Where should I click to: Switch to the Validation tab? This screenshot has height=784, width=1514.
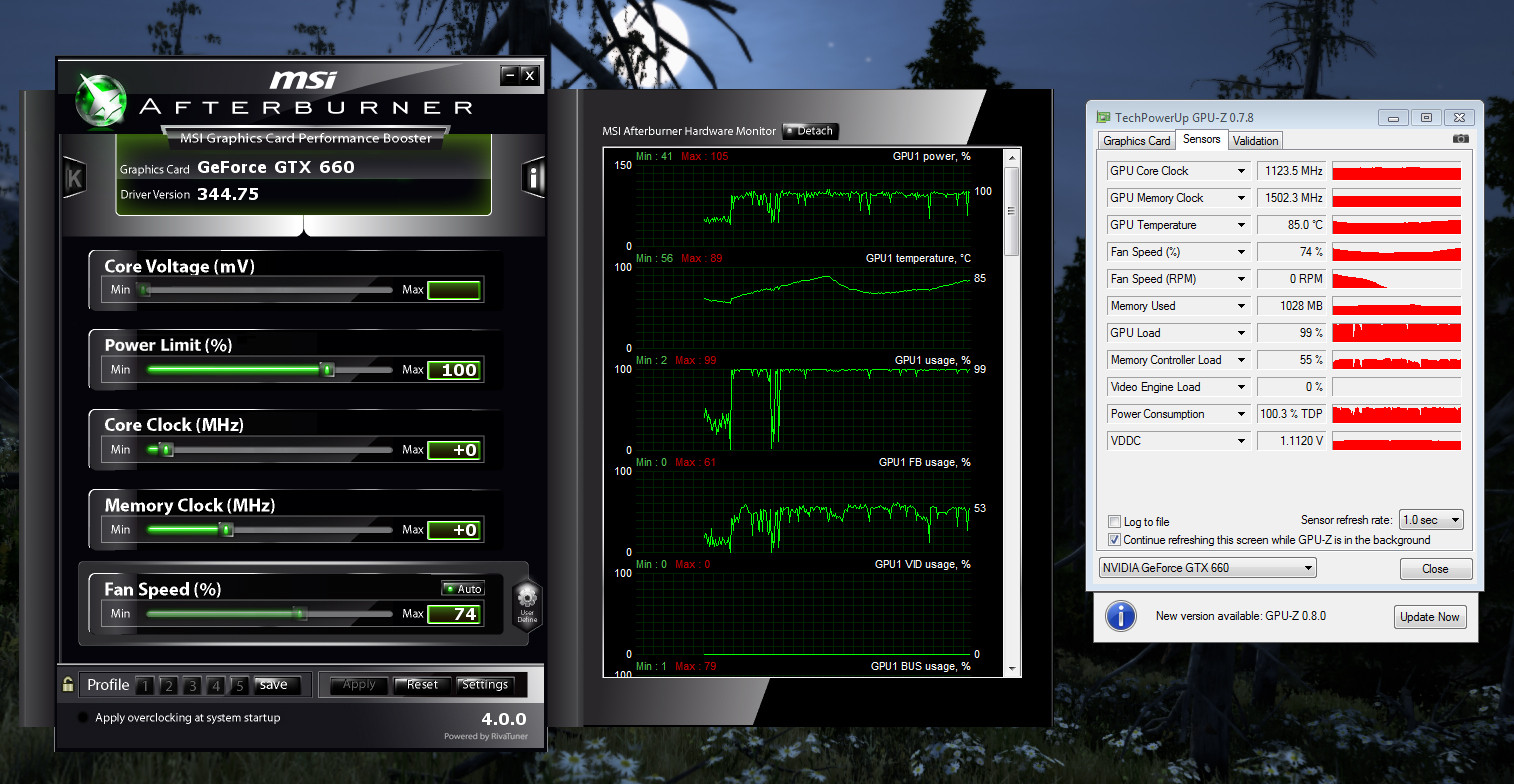tap(1255, 141)
